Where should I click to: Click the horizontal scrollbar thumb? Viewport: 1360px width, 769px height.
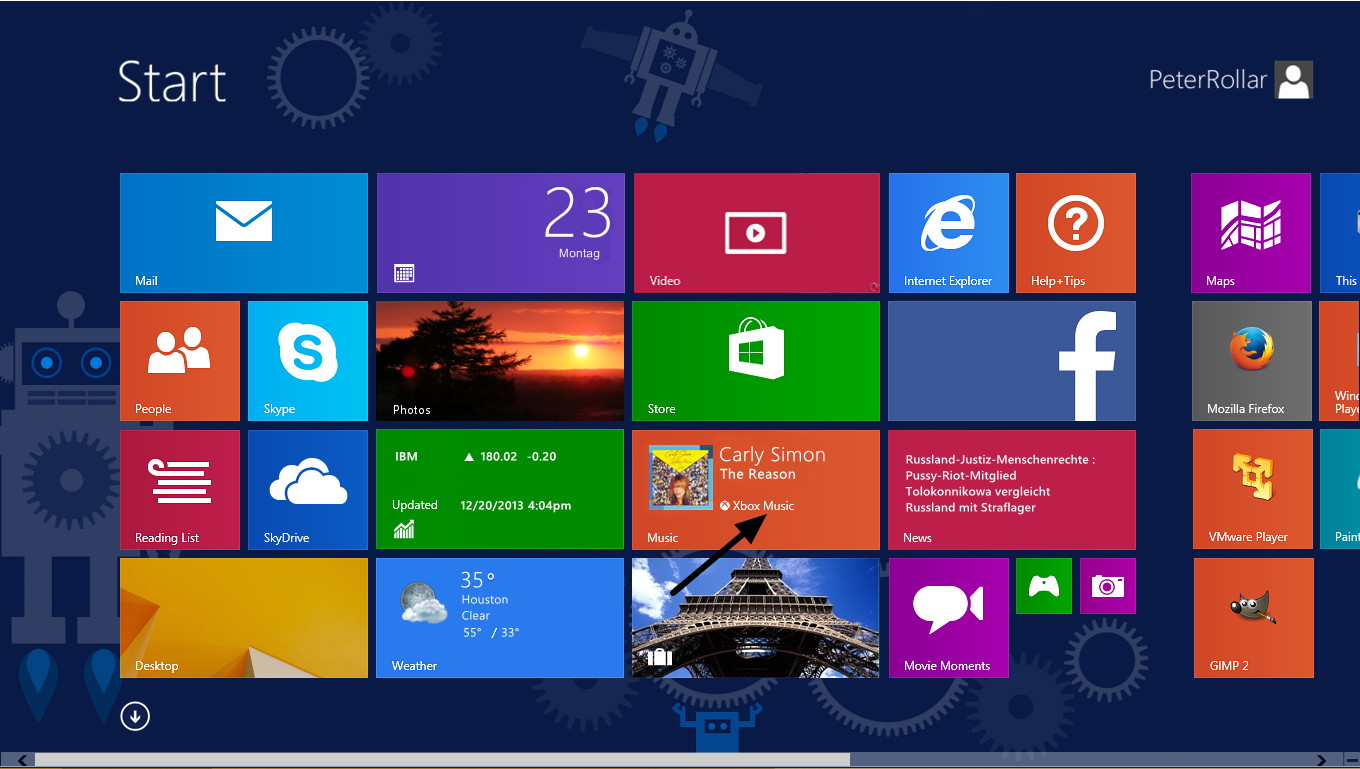[x=442, y=760]
